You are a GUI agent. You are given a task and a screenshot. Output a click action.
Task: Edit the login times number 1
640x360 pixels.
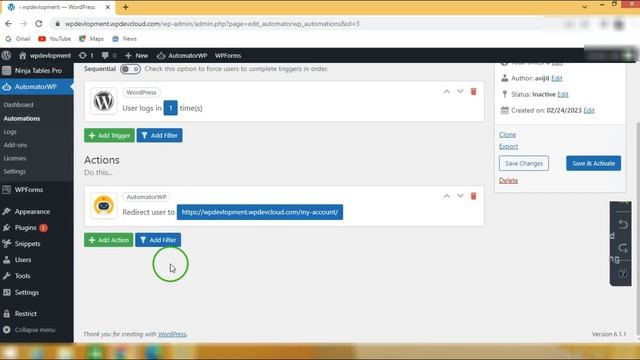coord(171,108)
